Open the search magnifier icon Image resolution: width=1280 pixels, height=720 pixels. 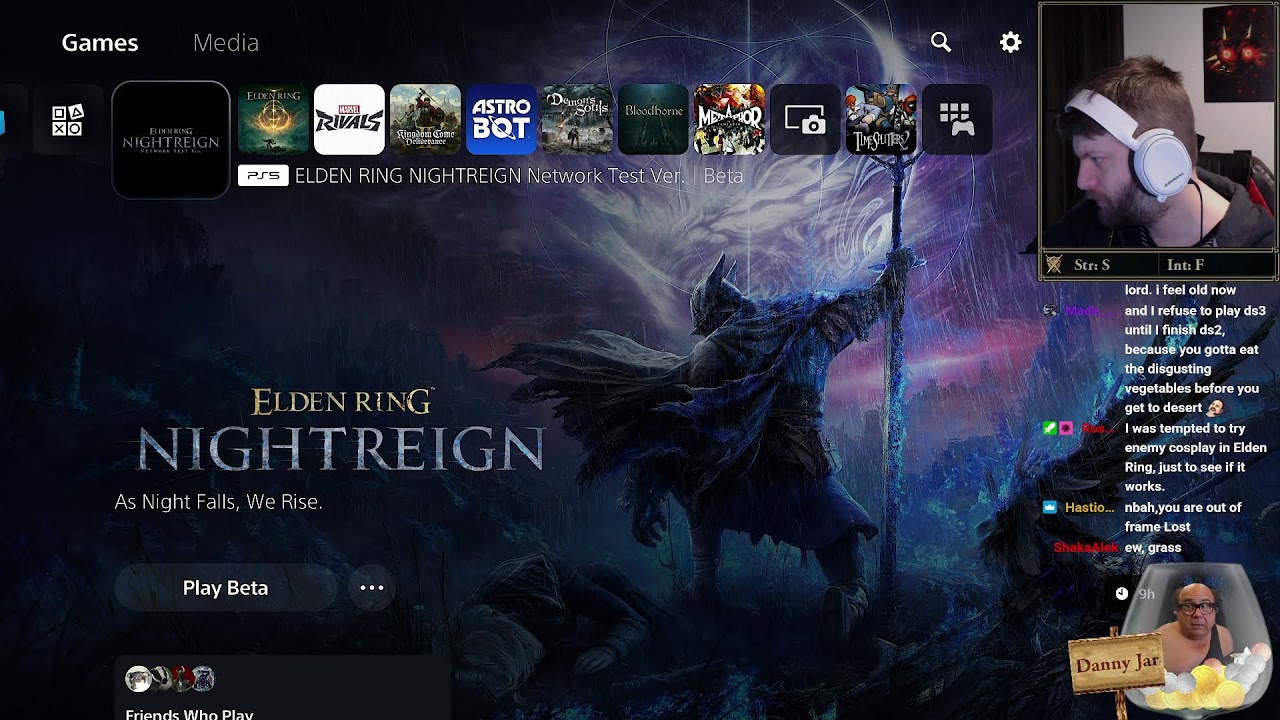click(941, 42)
